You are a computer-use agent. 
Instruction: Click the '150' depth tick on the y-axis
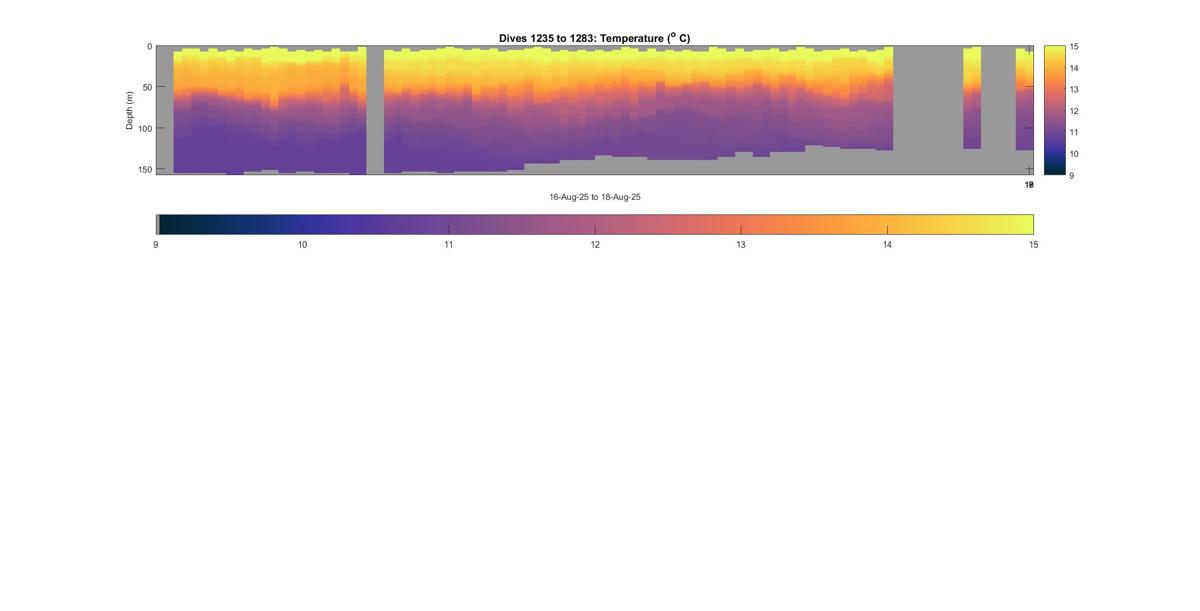click(145, 169)
